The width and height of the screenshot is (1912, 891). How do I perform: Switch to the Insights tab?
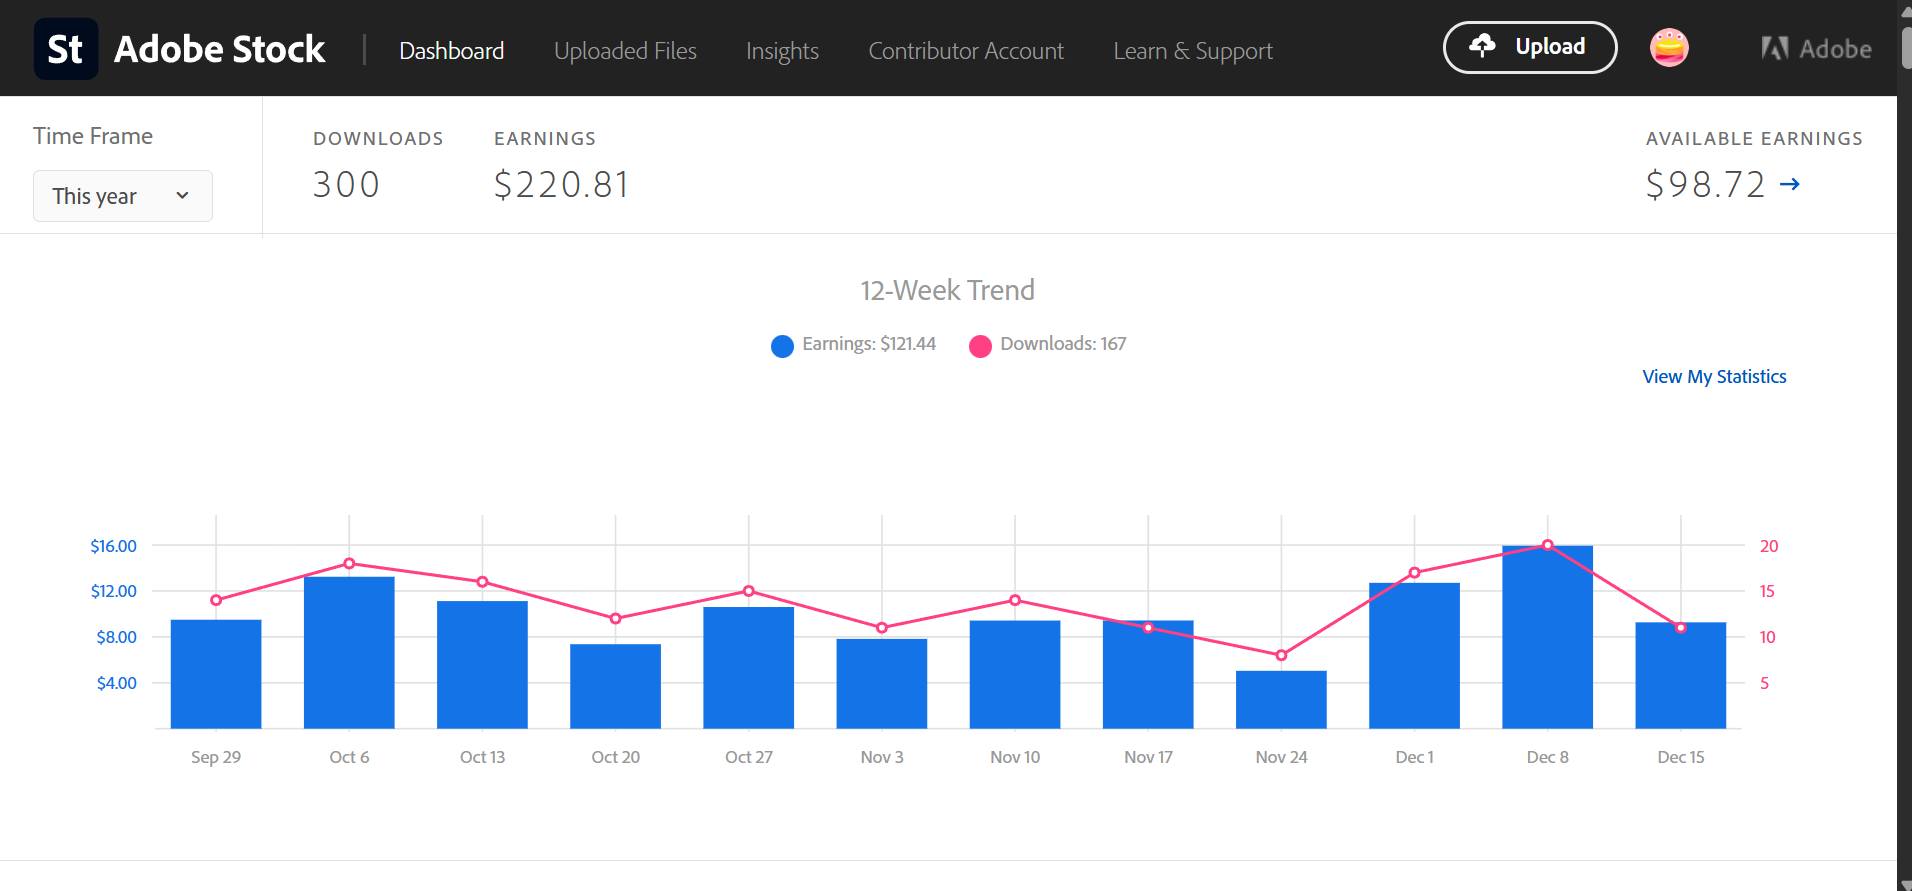(782, 51)
